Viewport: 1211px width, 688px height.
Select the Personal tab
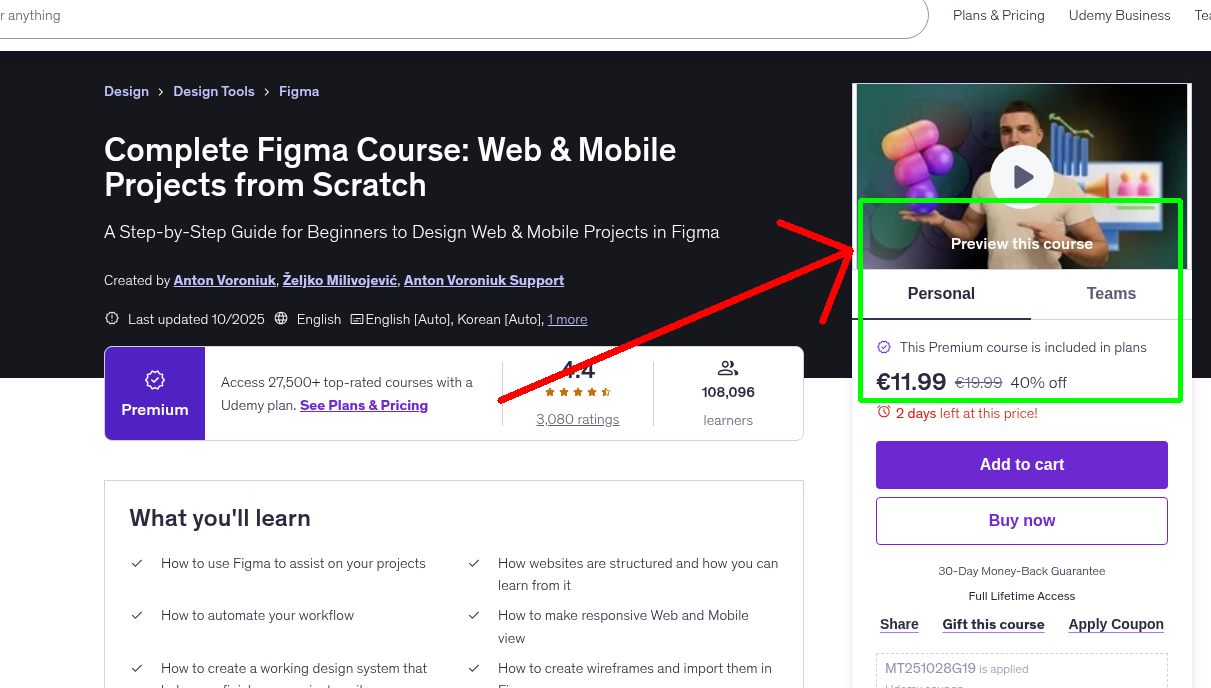941,293
